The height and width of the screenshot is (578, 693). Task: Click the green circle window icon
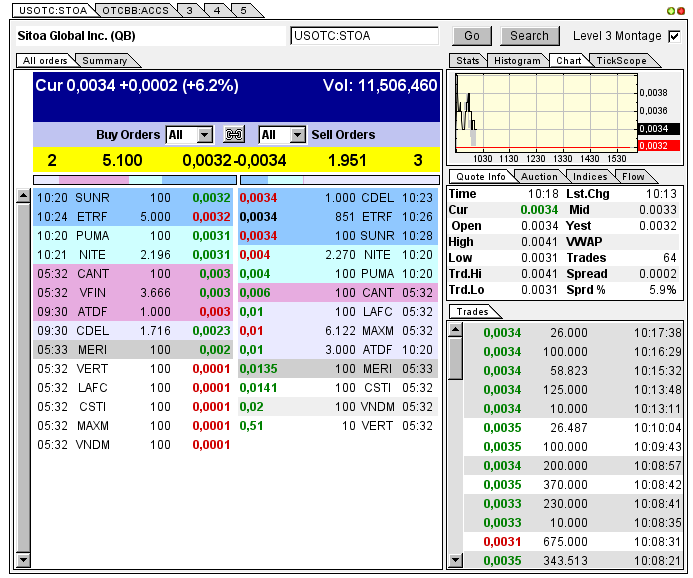click(670, 11)
